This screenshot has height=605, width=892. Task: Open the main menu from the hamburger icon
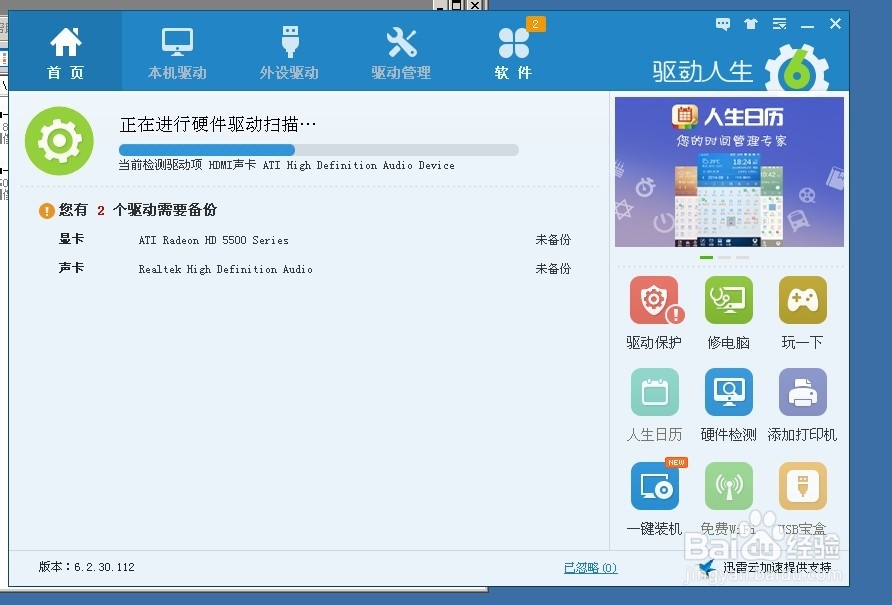click(x=779, y=23)
